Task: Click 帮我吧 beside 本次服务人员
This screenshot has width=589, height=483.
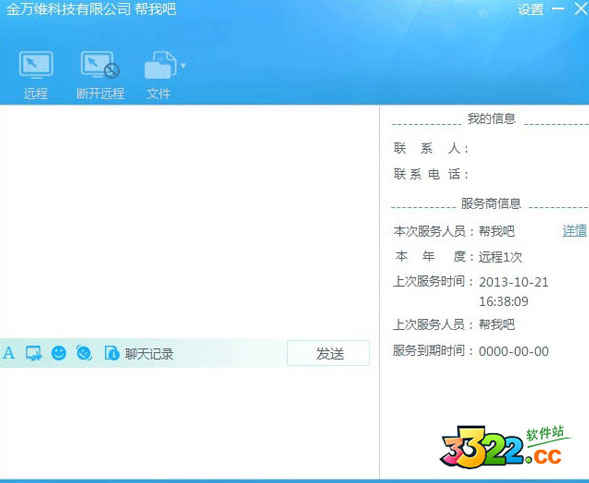Action: click(x=496, y=231)
